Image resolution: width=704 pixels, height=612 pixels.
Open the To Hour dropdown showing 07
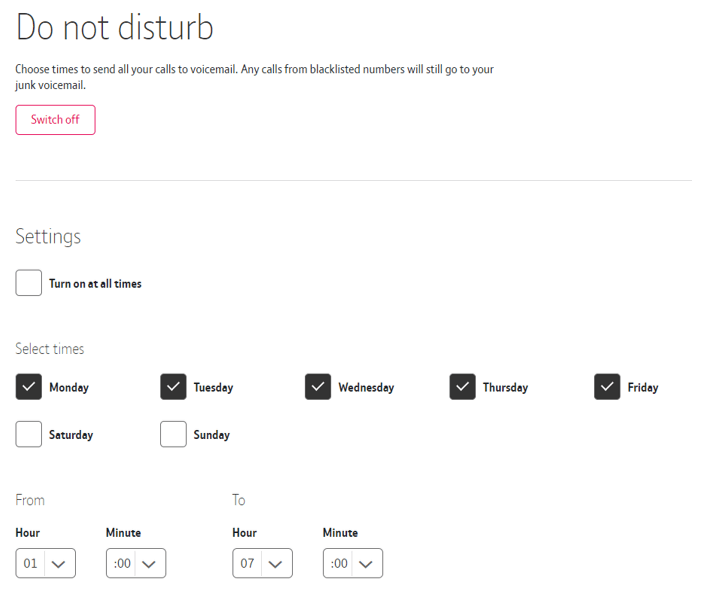coord(262,563)
